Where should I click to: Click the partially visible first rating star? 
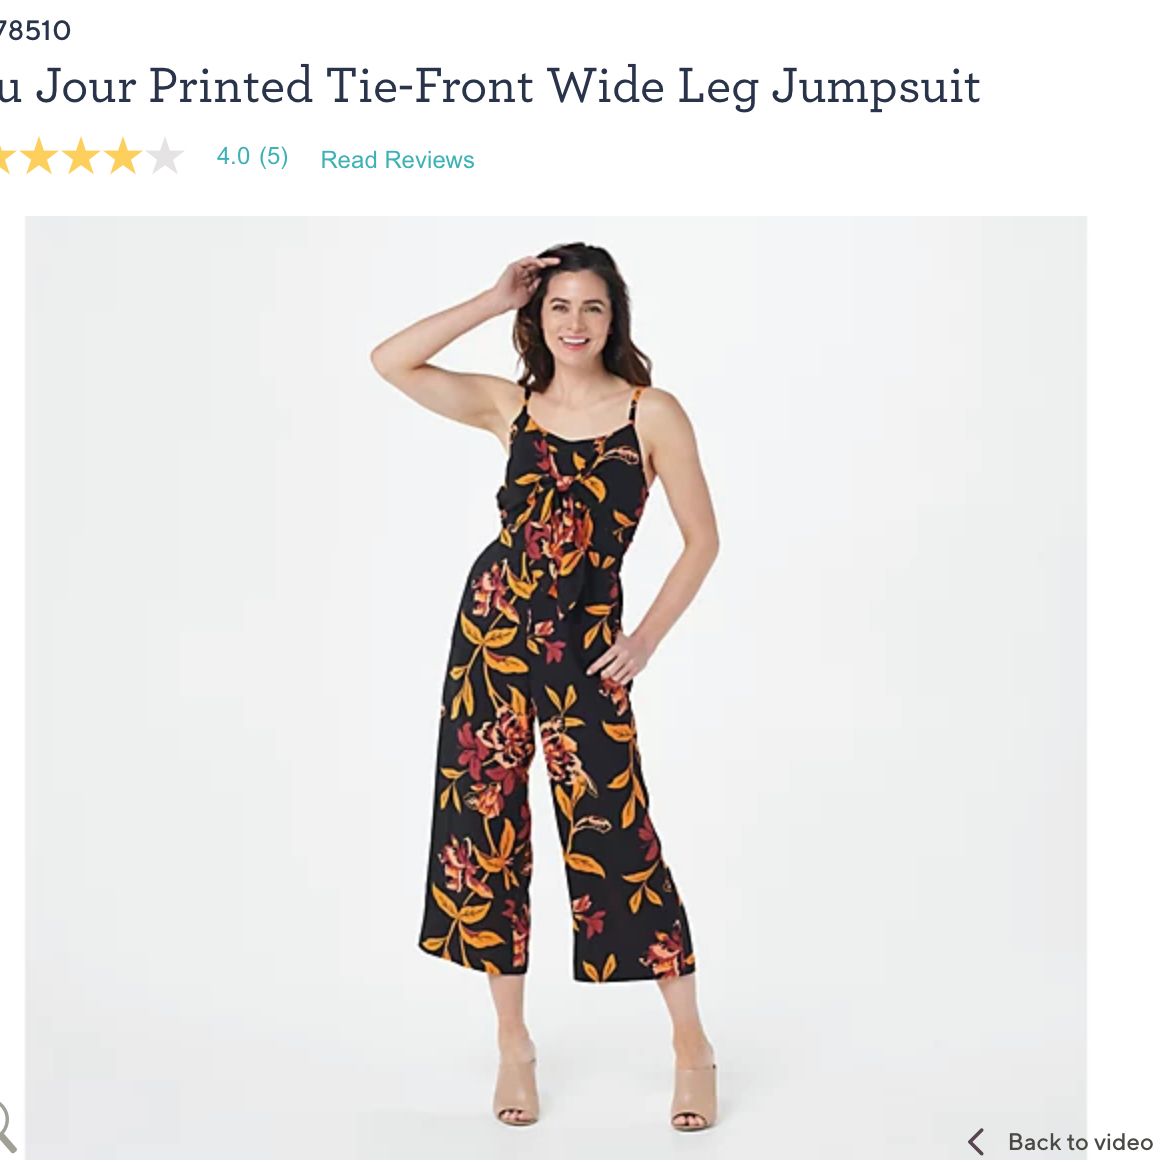click(x=7, y=157)
